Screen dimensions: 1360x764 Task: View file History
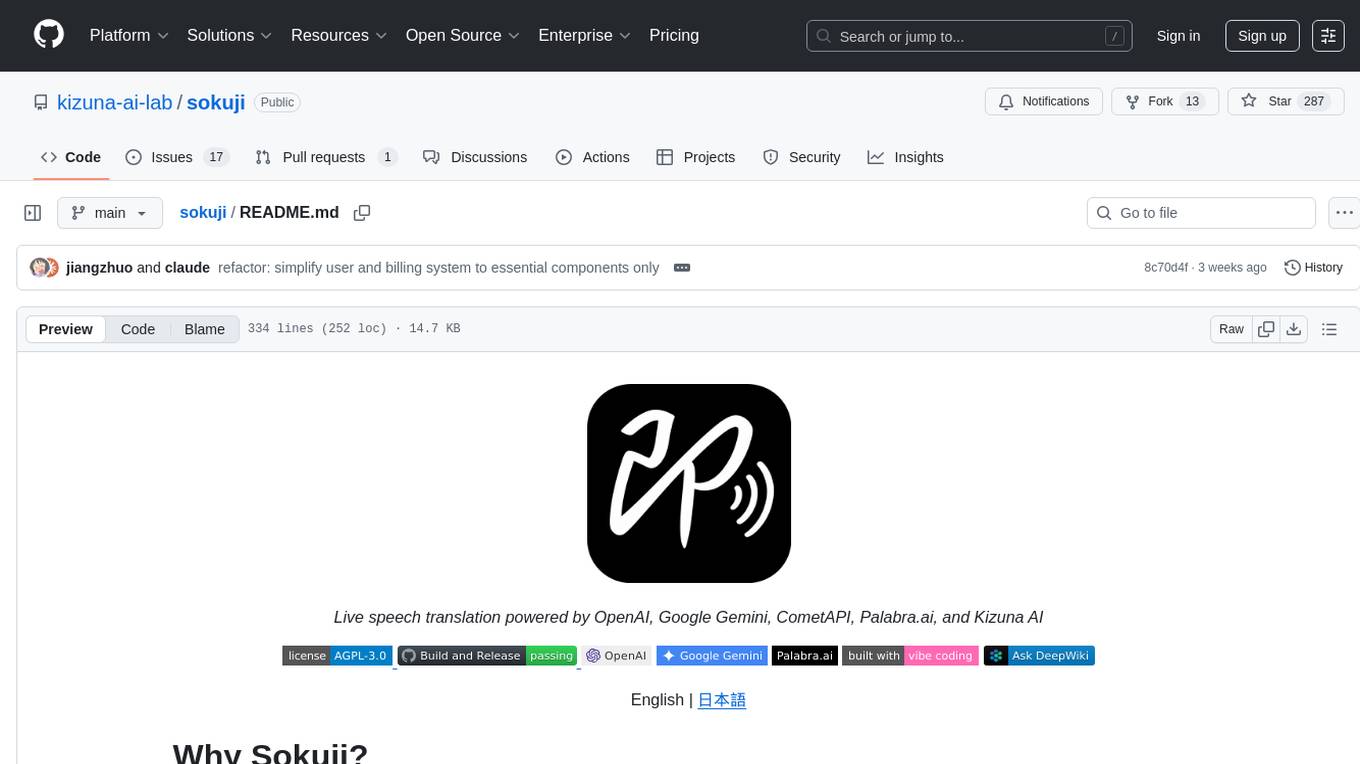click(1313, 267)
